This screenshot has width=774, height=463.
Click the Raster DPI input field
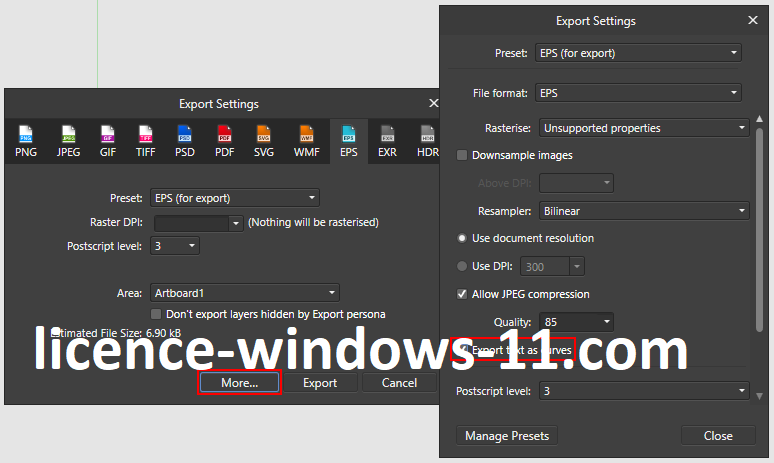[192, 222]
